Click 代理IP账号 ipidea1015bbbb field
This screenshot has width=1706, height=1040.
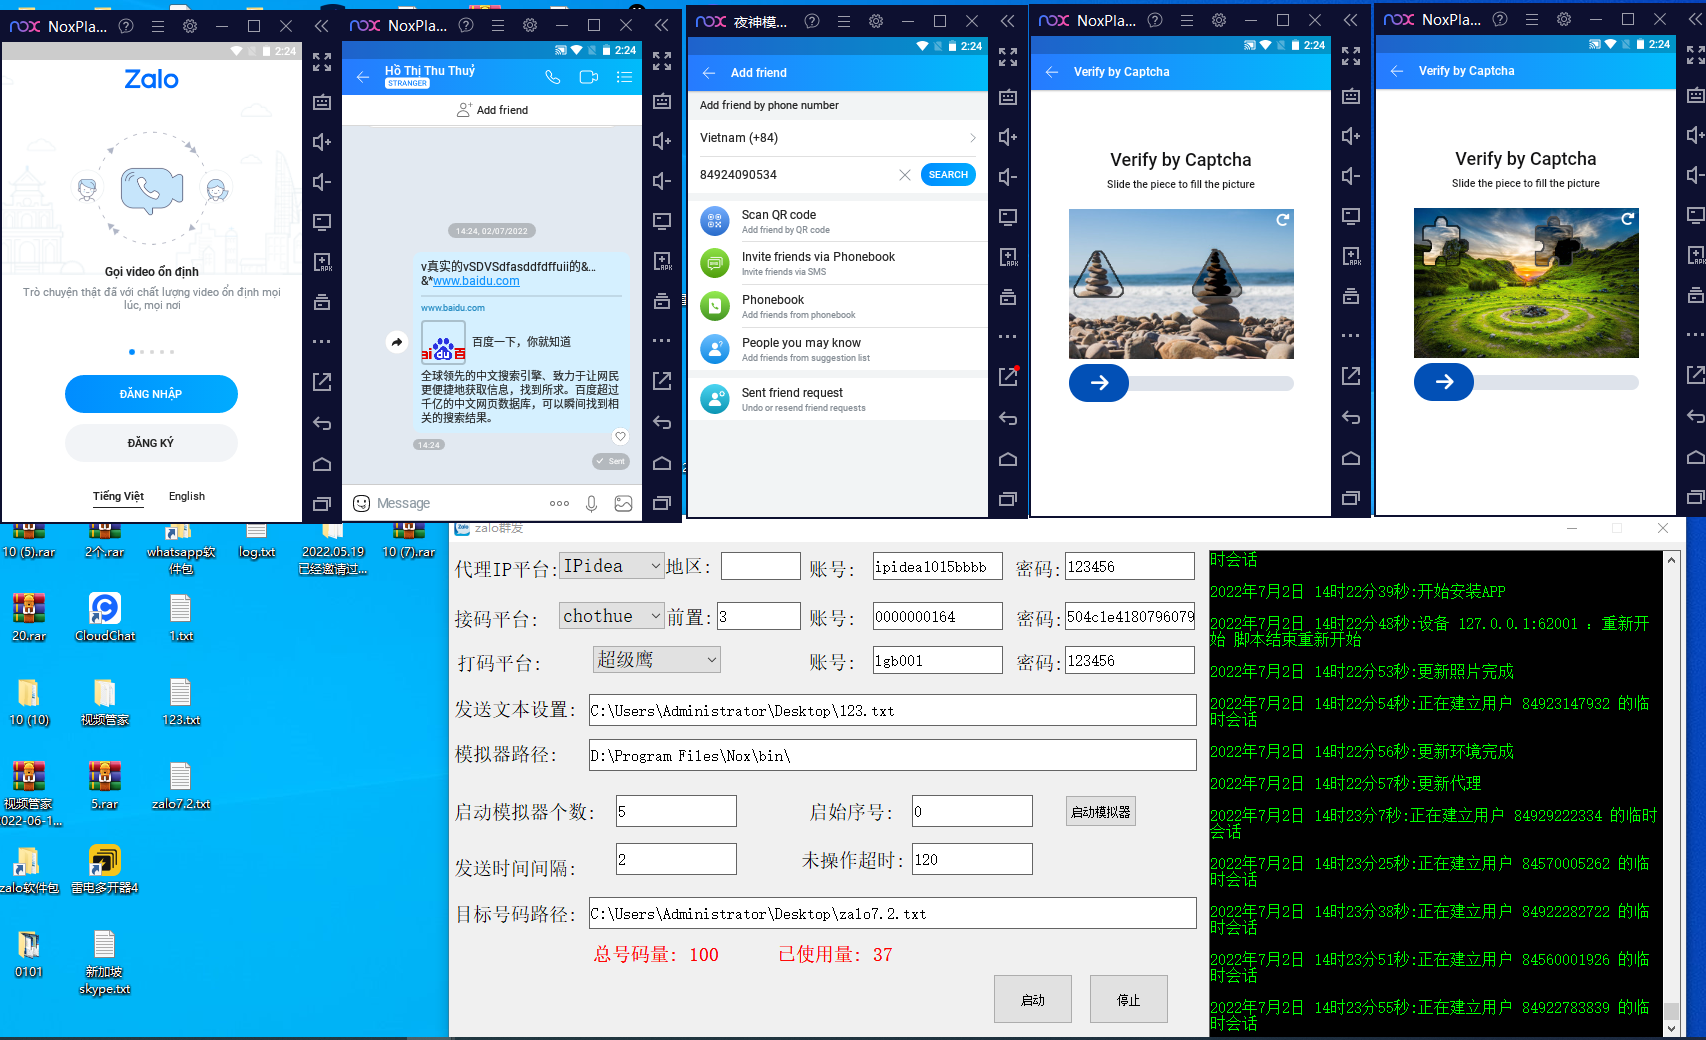tap(937, 566)
